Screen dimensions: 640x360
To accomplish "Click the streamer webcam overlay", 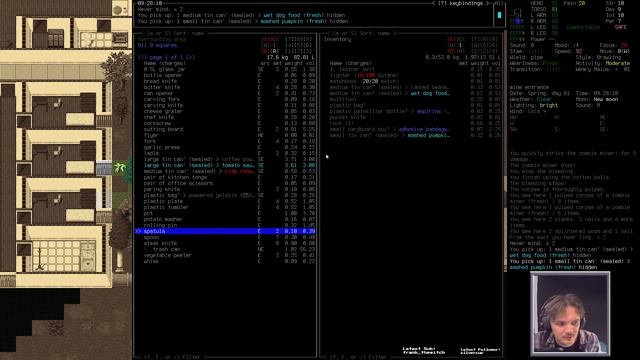I will (570, 313).
